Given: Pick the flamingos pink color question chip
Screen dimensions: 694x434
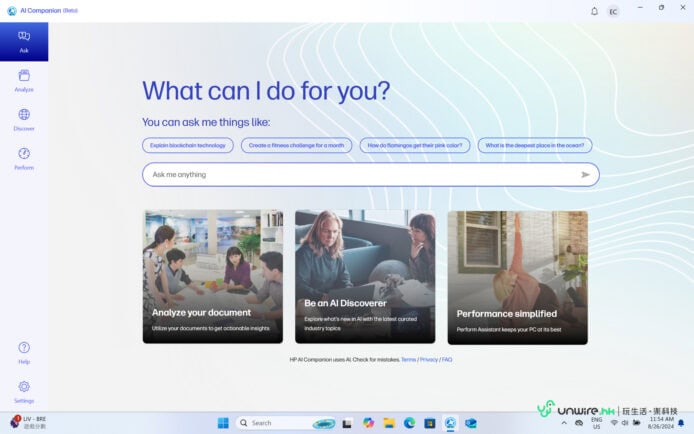Looking at the screenshot, I should (x=414, y=145).
